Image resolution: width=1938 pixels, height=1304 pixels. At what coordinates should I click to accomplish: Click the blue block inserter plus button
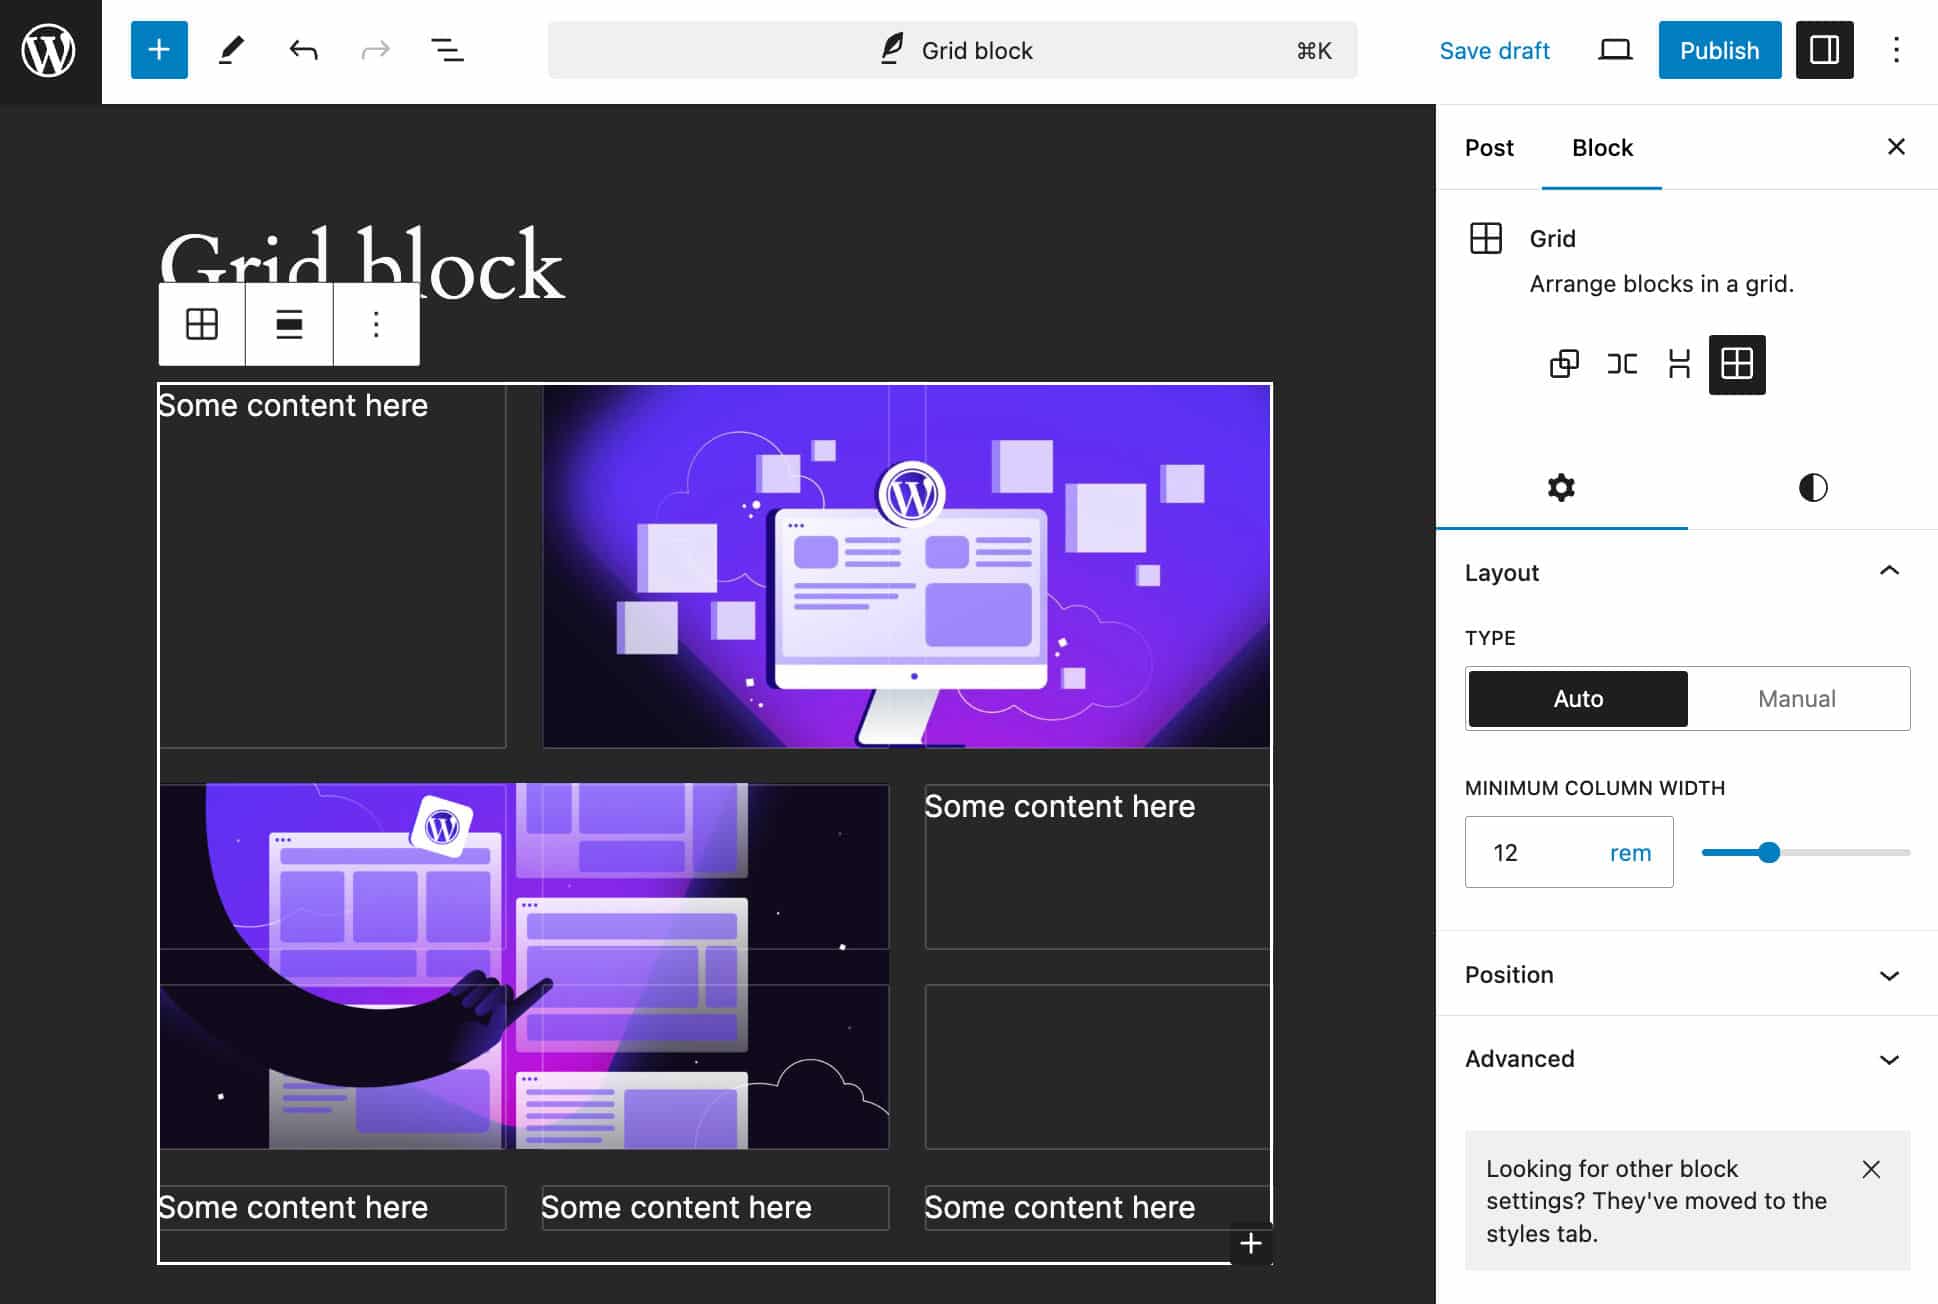[x=159, y=50]
